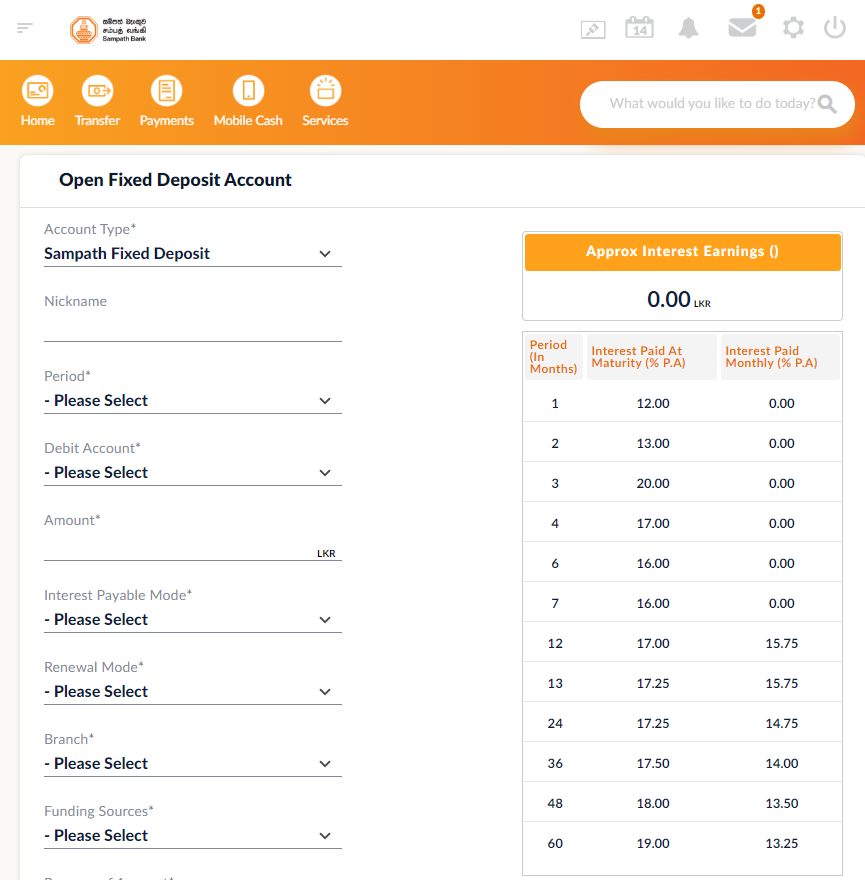
Task: Click the power logout icon
Action: (835, 28)
